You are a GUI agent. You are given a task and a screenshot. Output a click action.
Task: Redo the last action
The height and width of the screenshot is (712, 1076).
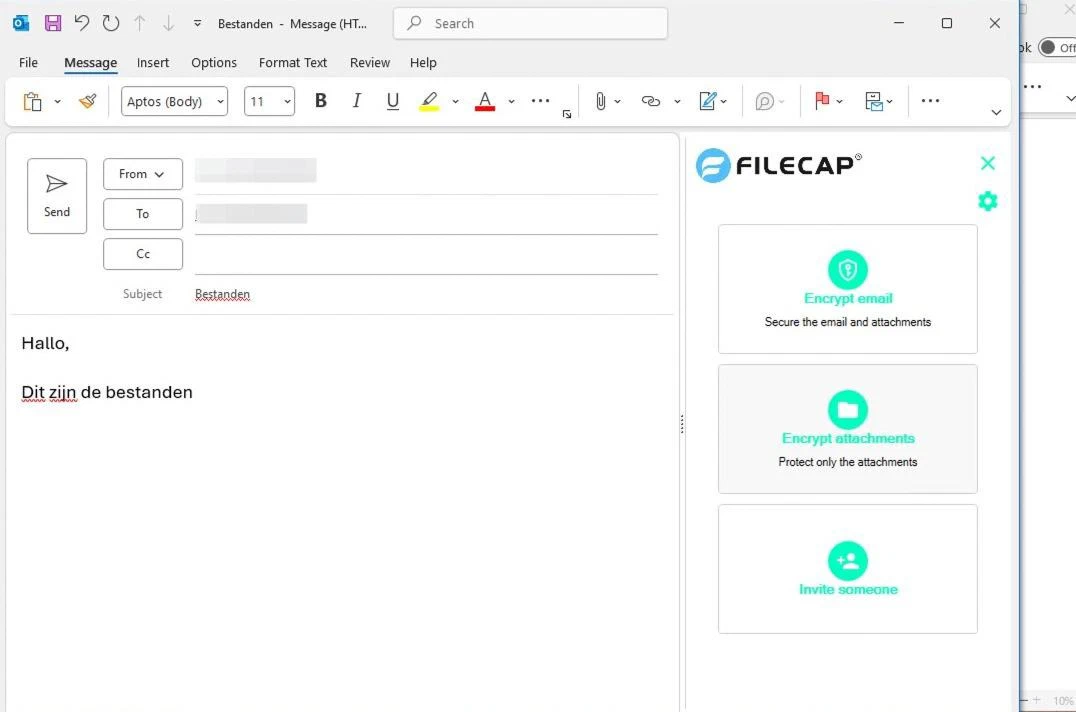tap(110, 23)
